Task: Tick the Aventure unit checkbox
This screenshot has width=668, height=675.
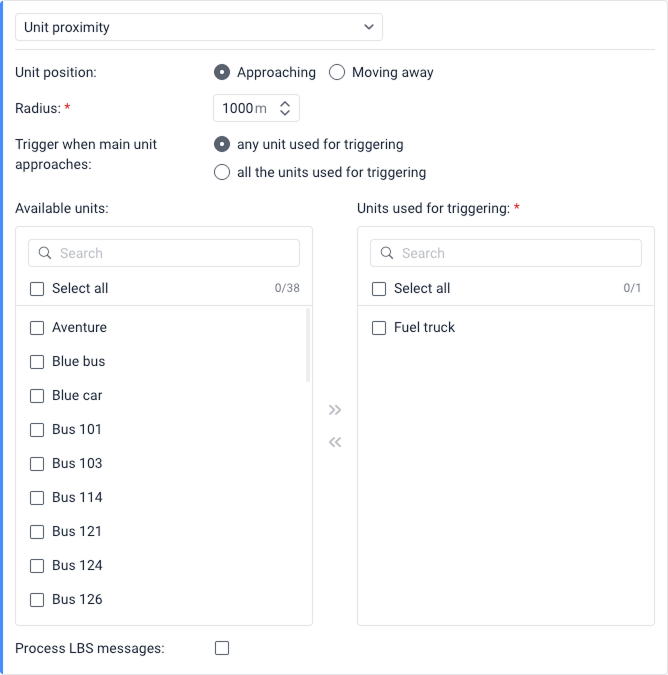Action: click(x=37, y=327)
